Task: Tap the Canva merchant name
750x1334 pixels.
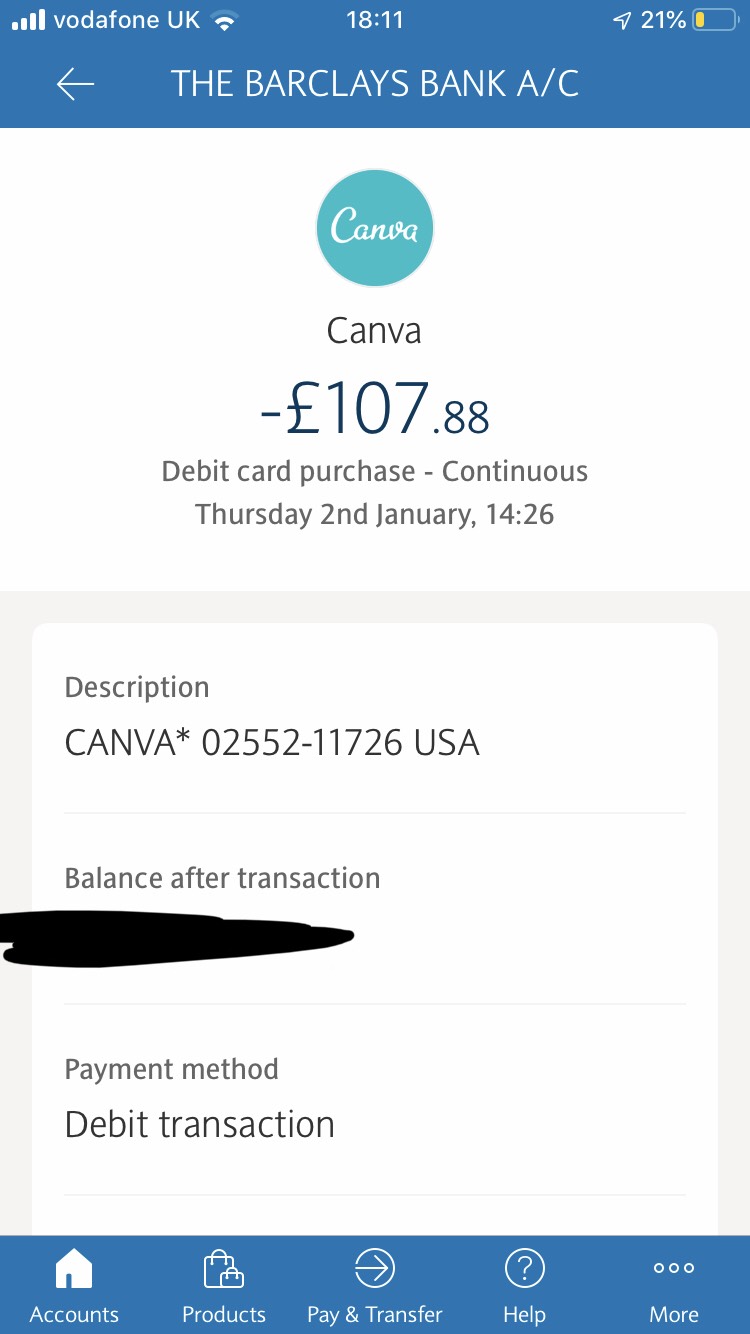Action: tap(374, 331)
